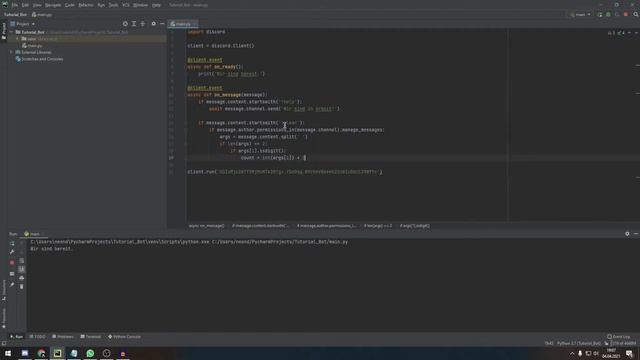Click the Rerun icon in Run panel

coord(12,243)
